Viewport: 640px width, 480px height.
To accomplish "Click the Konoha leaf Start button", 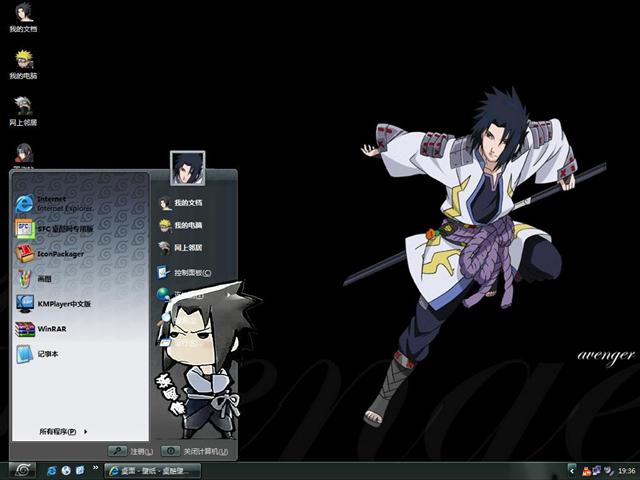I will point(22,471).
